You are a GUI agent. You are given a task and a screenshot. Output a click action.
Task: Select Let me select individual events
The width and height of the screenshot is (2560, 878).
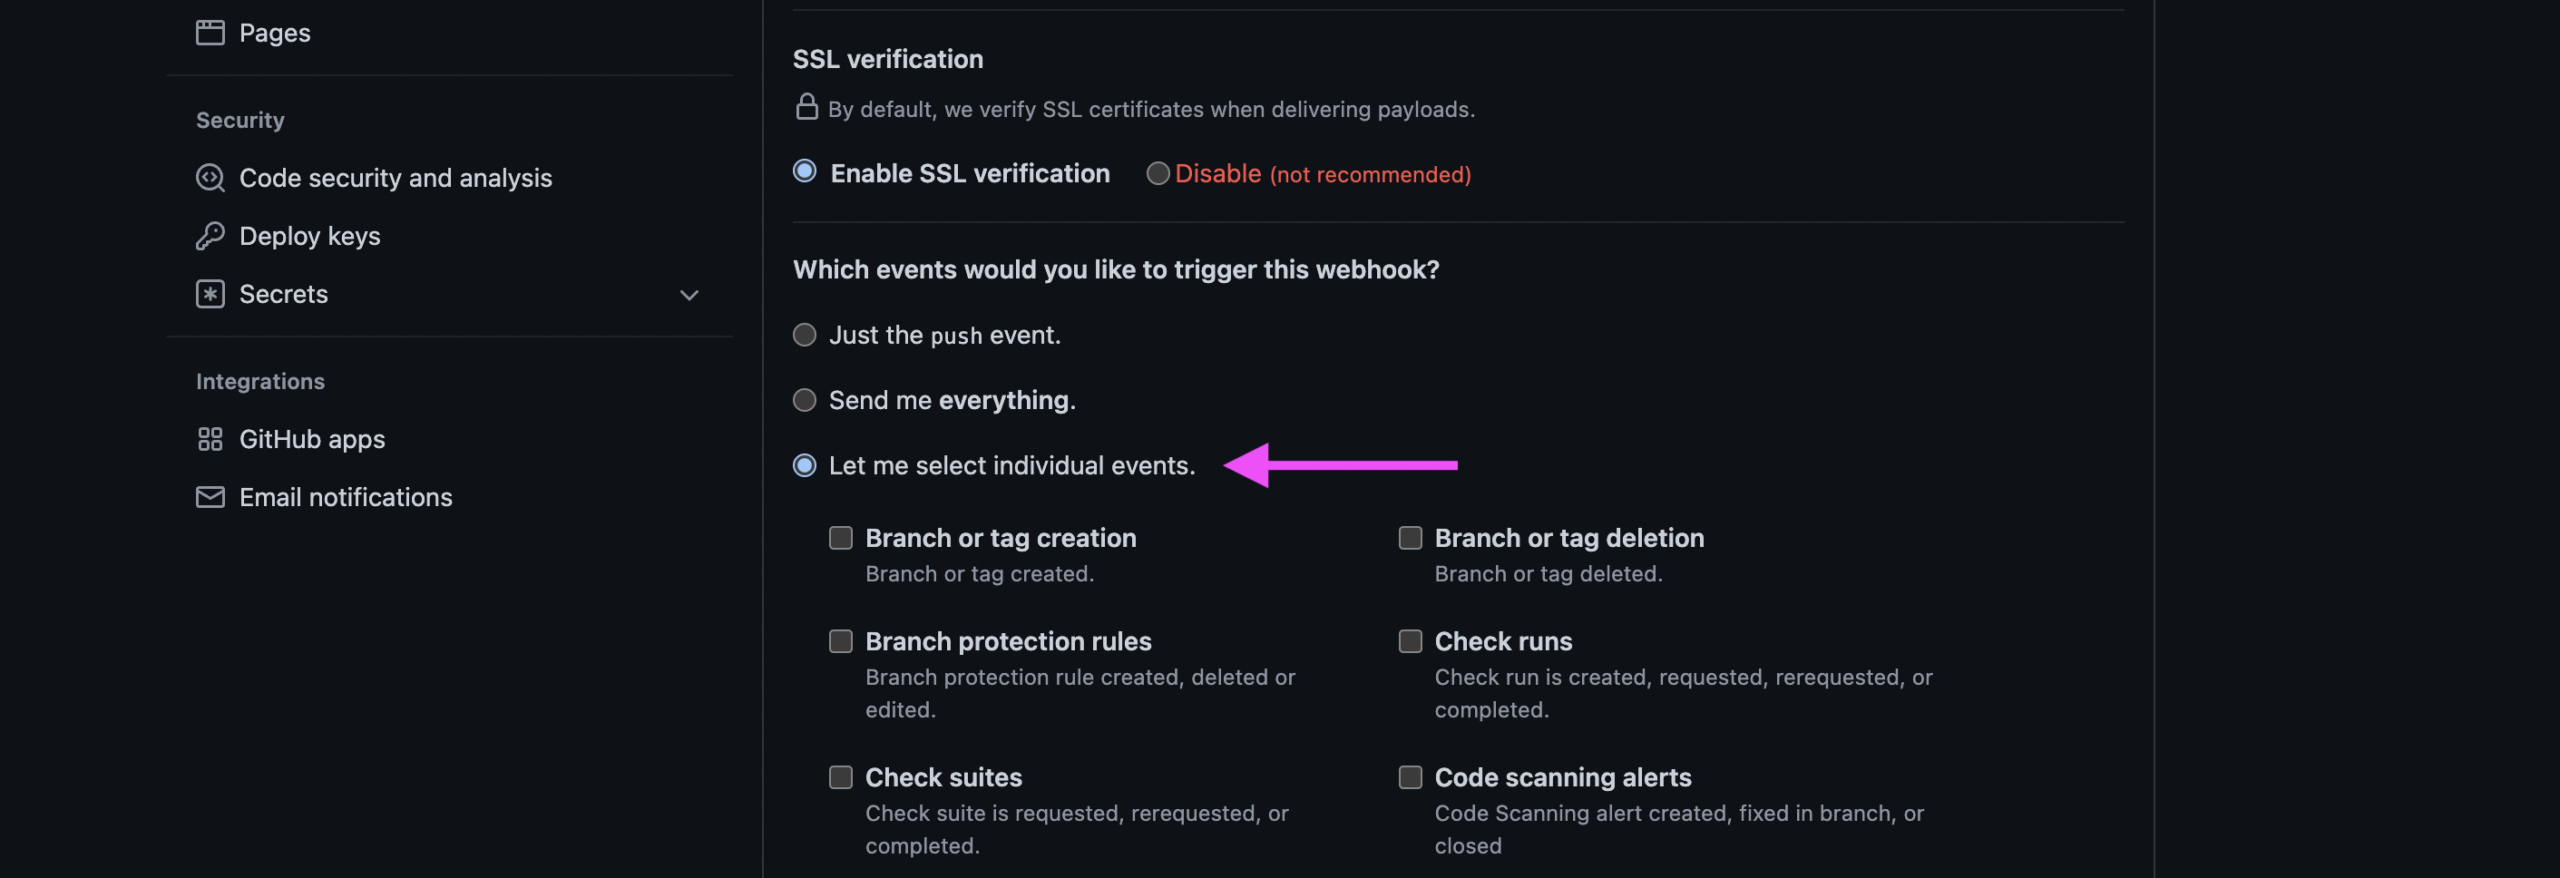805,466
